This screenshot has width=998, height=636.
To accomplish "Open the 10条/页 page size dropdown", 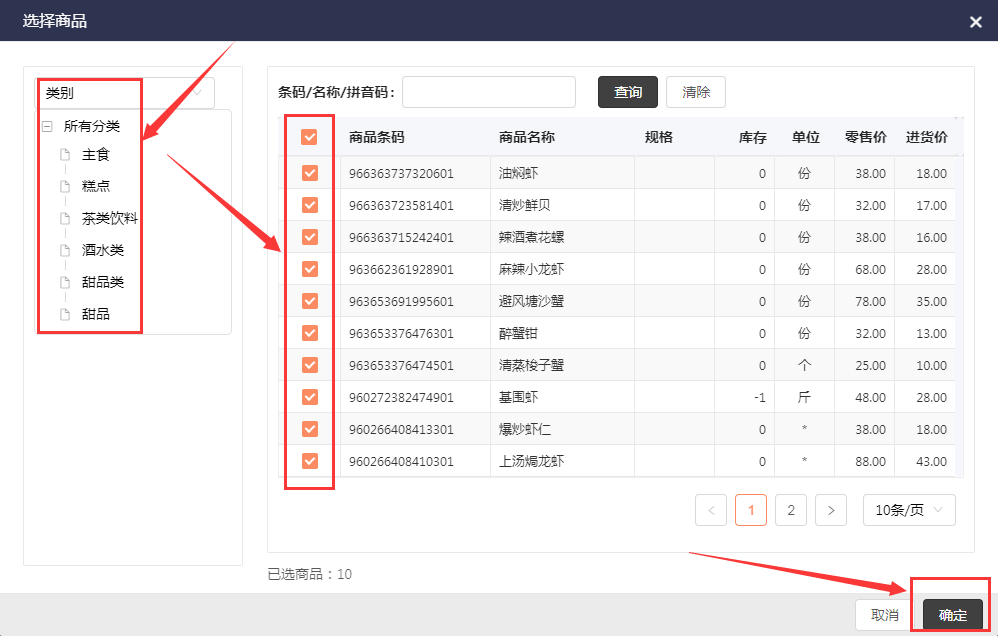I will click(909, 510).
